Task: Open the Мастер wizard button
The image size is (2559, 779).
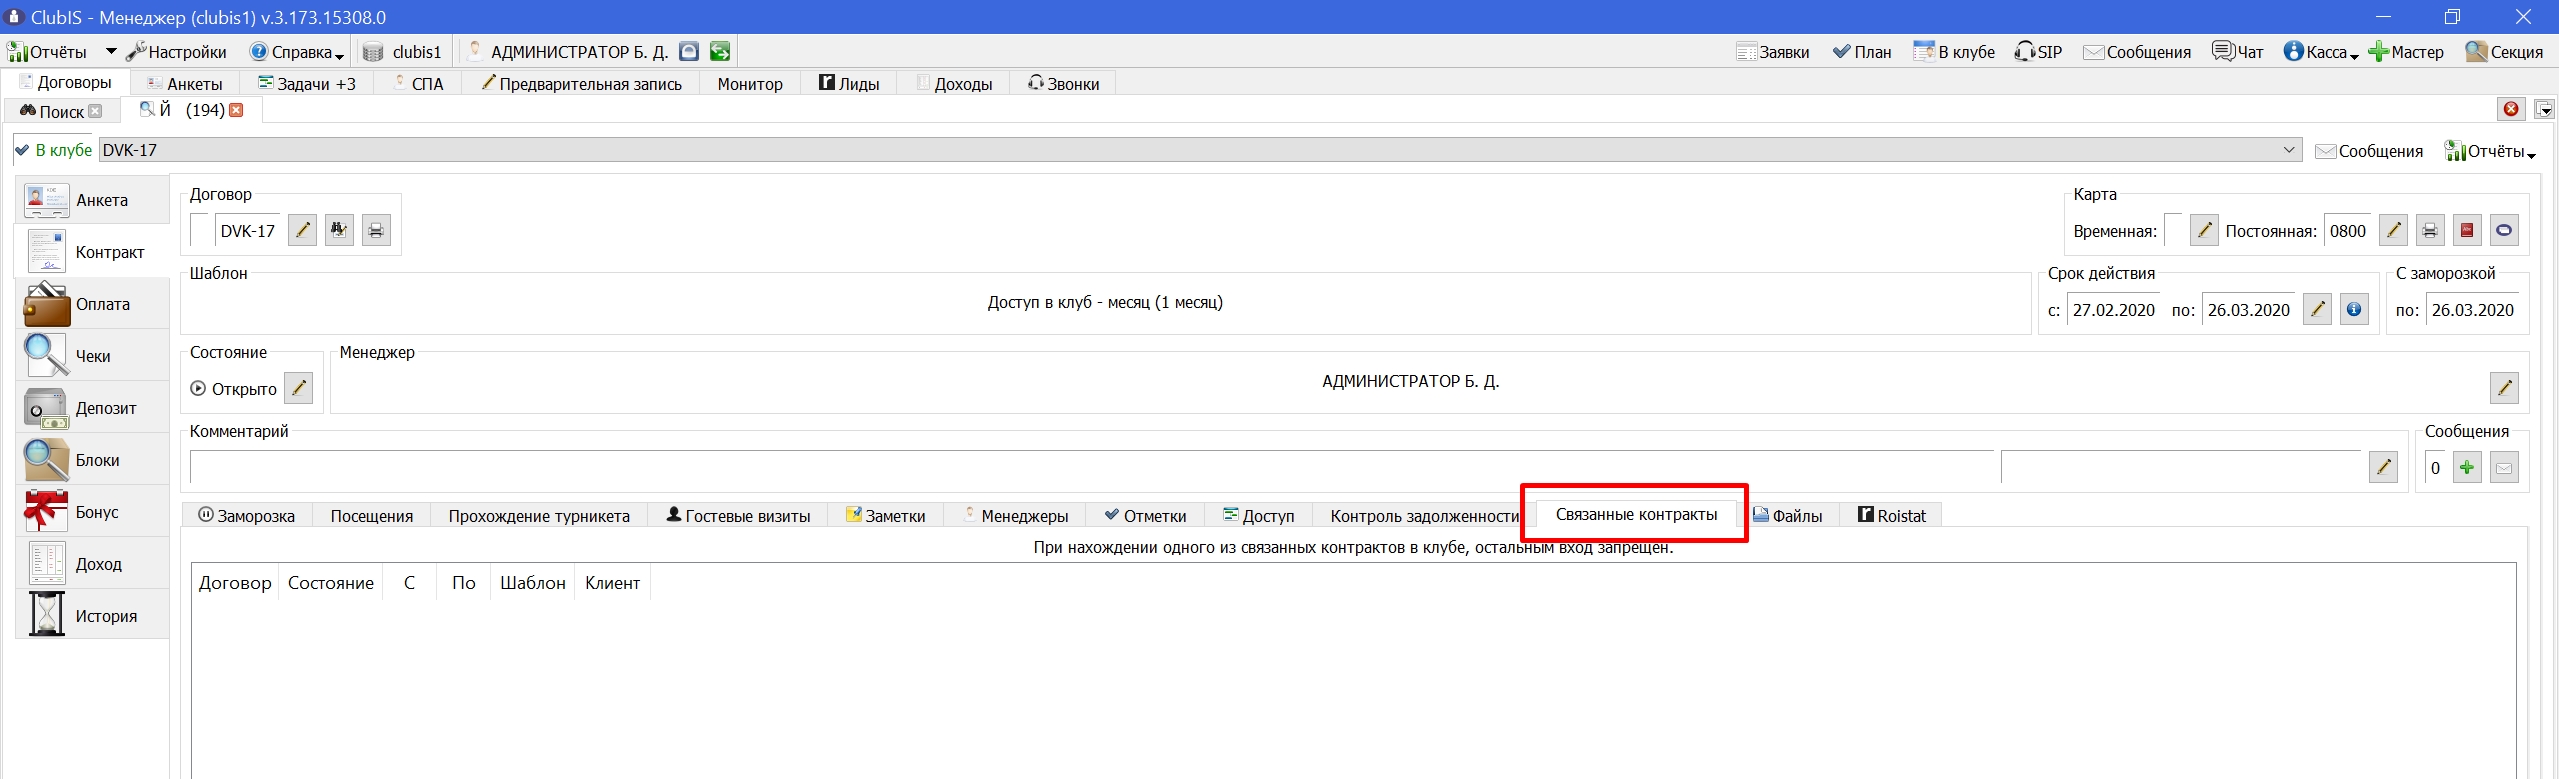Action: [x=2406, y=52]
